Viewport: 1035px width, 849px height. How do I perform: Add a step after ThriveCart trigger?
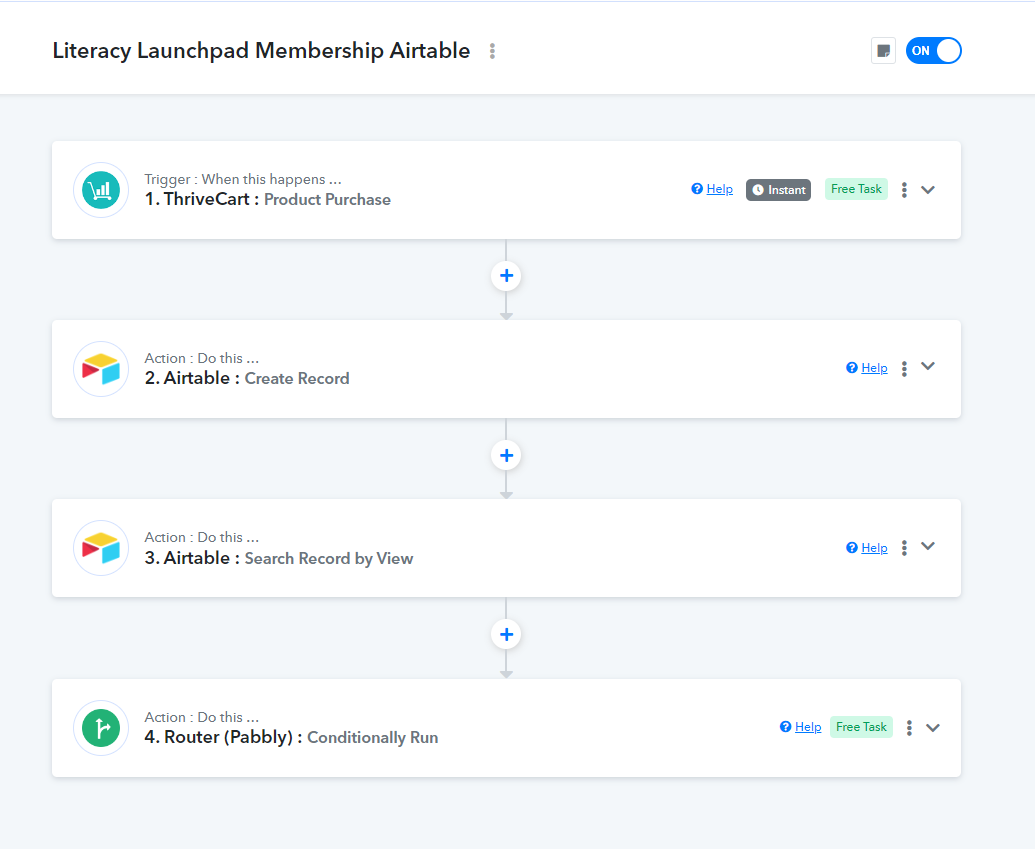pyautogui.click(x=506, y=276)
